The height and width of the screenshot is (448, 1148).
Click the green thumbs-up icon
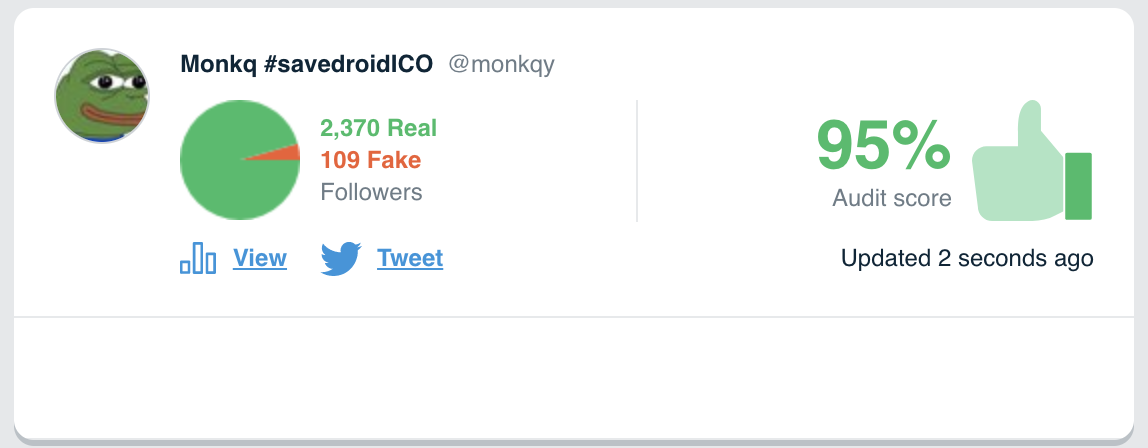tap(1031, 160)
